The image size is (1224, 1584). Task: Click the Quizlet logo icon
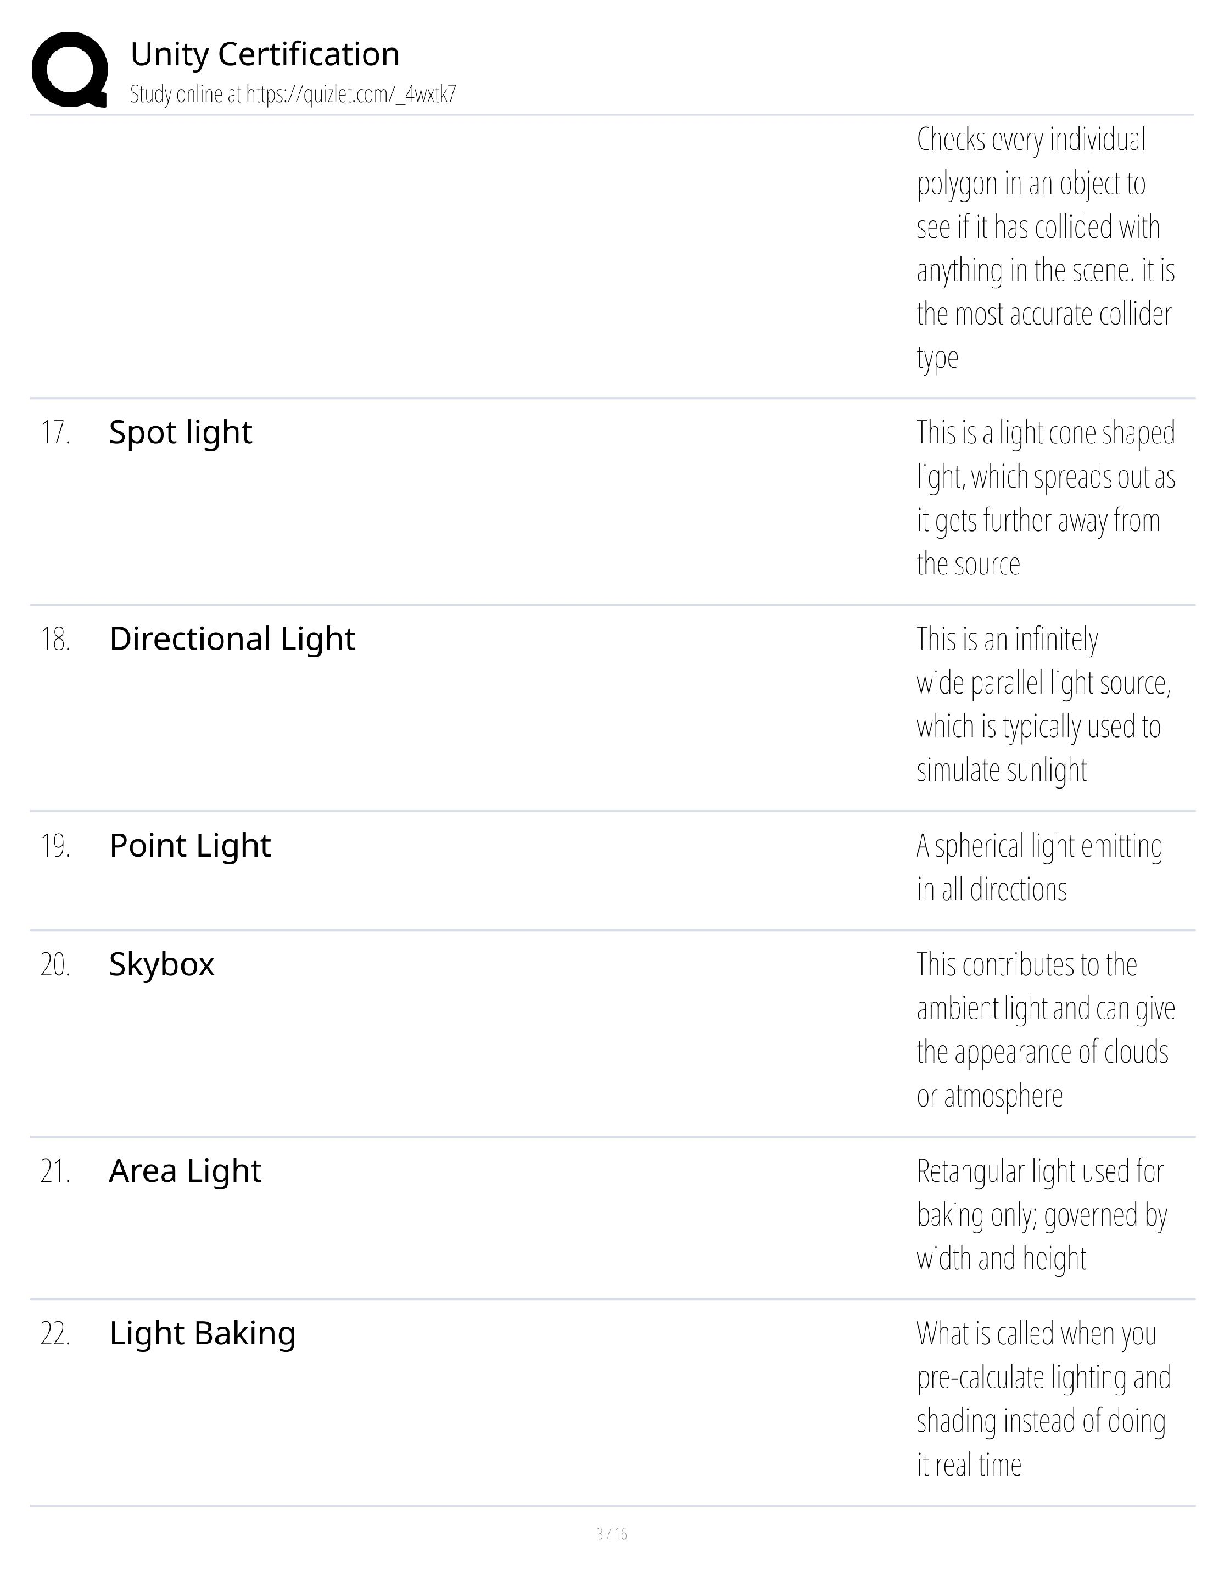tap(70, 68)
